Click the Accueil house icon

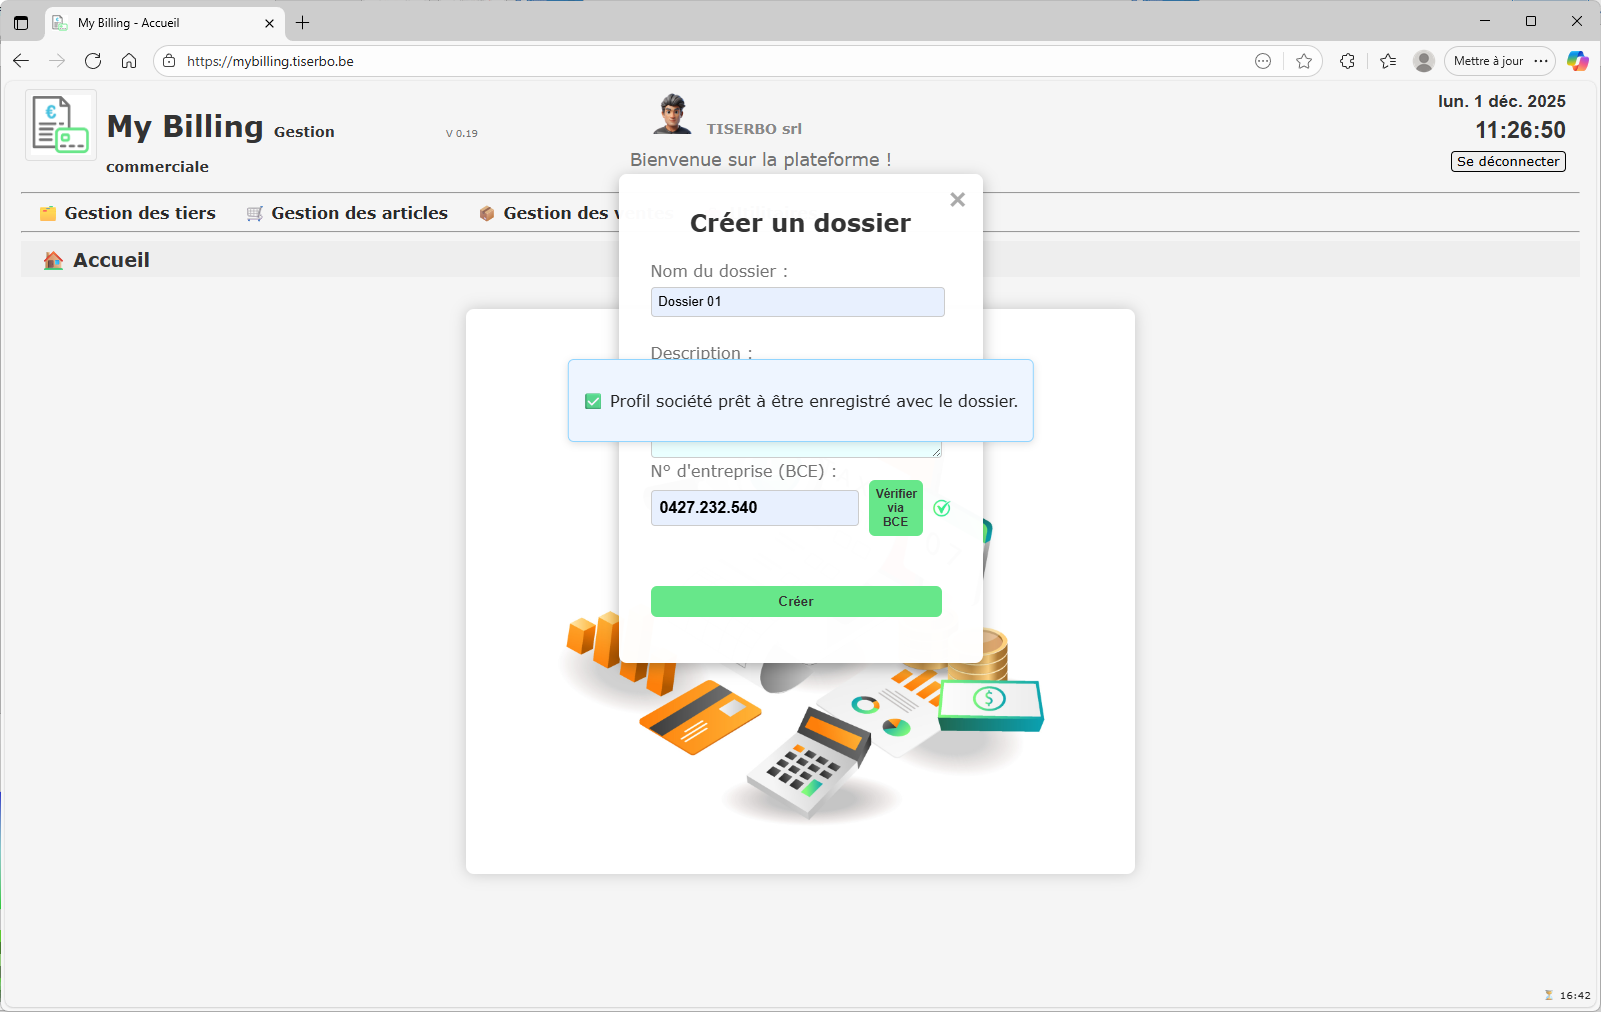tap(53, 261)
